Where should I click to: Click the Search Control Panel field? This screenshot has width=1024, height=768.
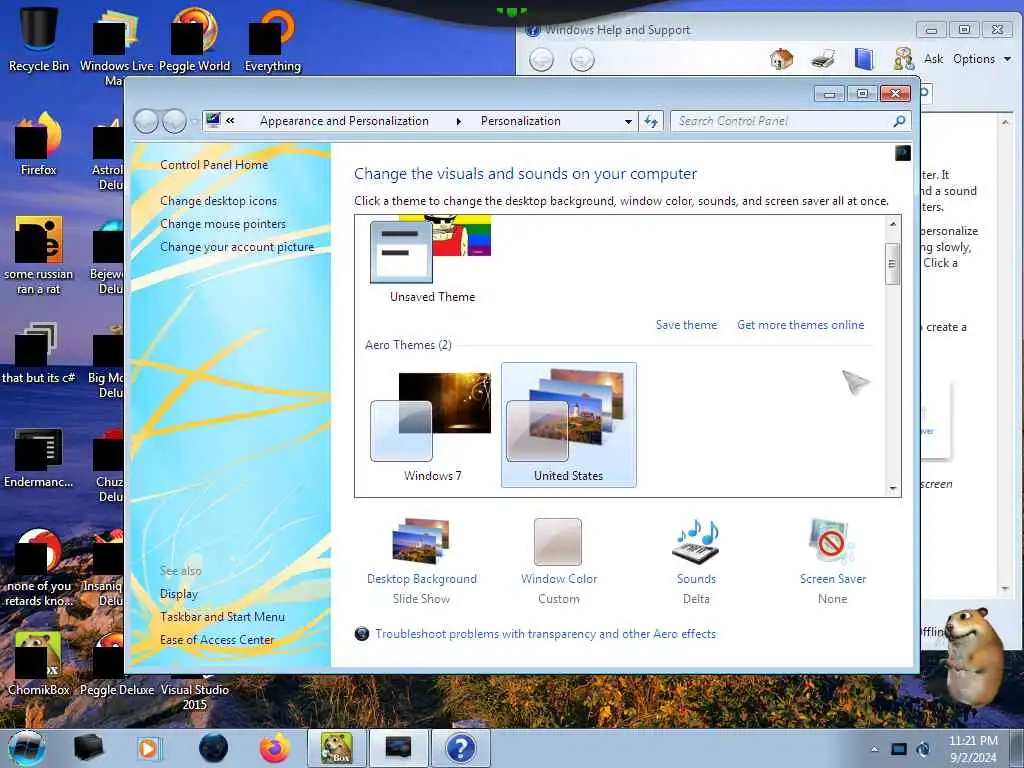(x=782, y=121)
